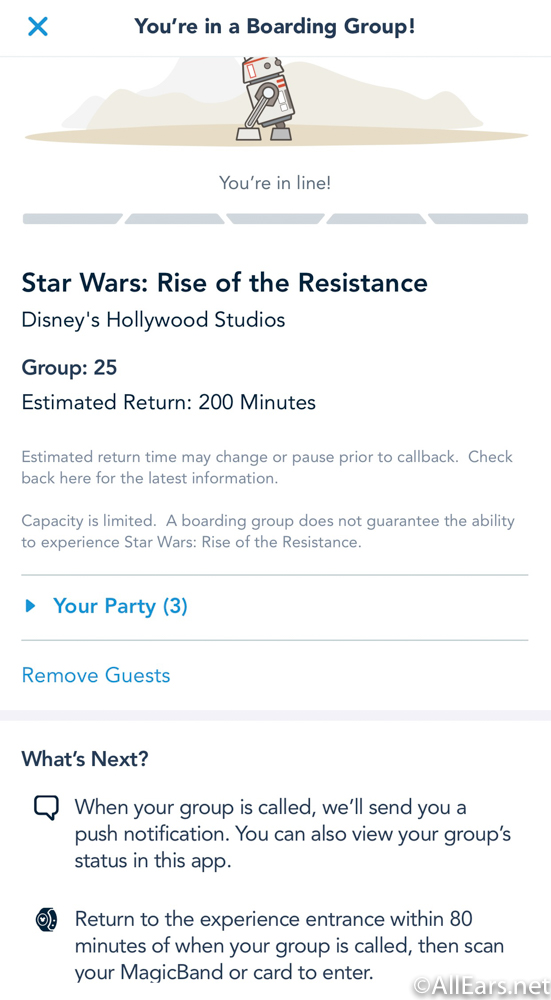The width and height of the screenshot is (551, 1000).
Task: Select the last progress bar segment
Action: pos(478,219)
